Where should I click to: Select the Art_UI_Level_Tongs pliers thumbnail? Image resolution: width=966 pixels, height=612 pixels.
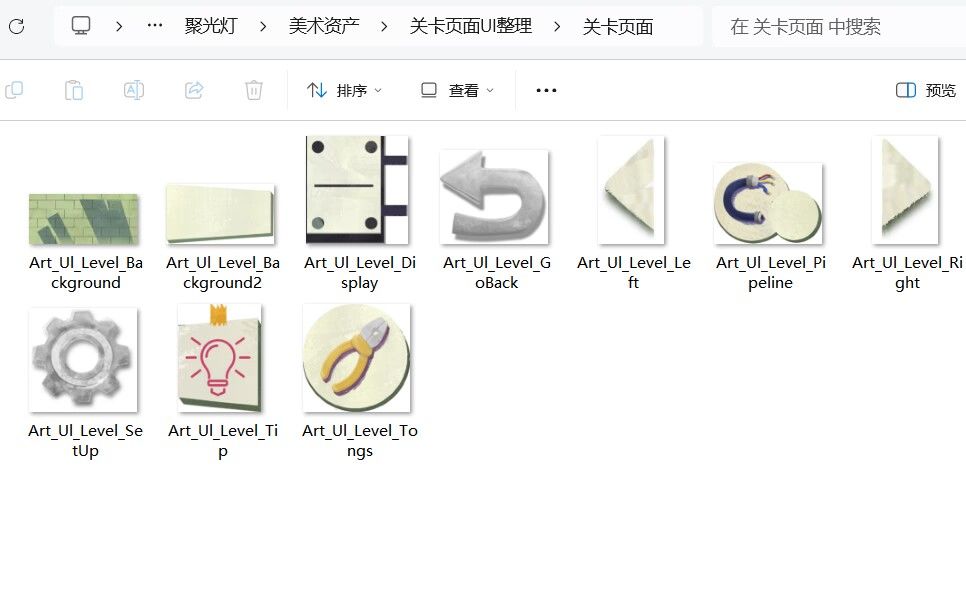357,358
